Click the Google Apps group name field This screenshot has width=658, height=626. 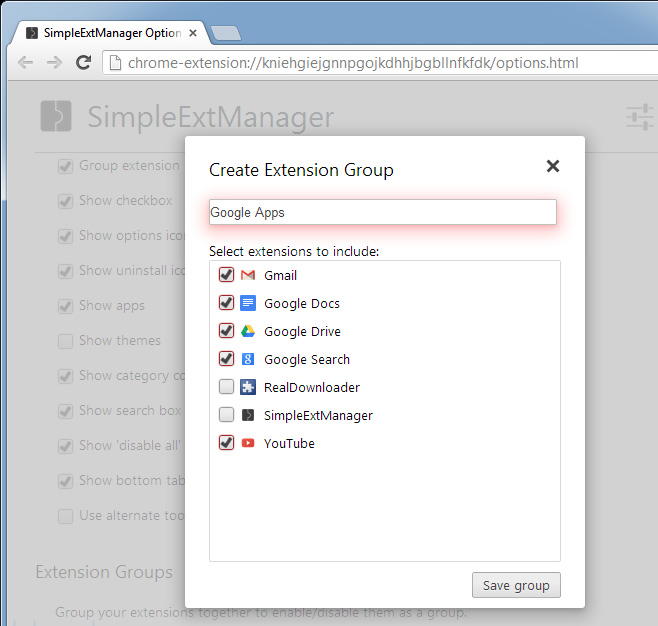tap(383, 212)
